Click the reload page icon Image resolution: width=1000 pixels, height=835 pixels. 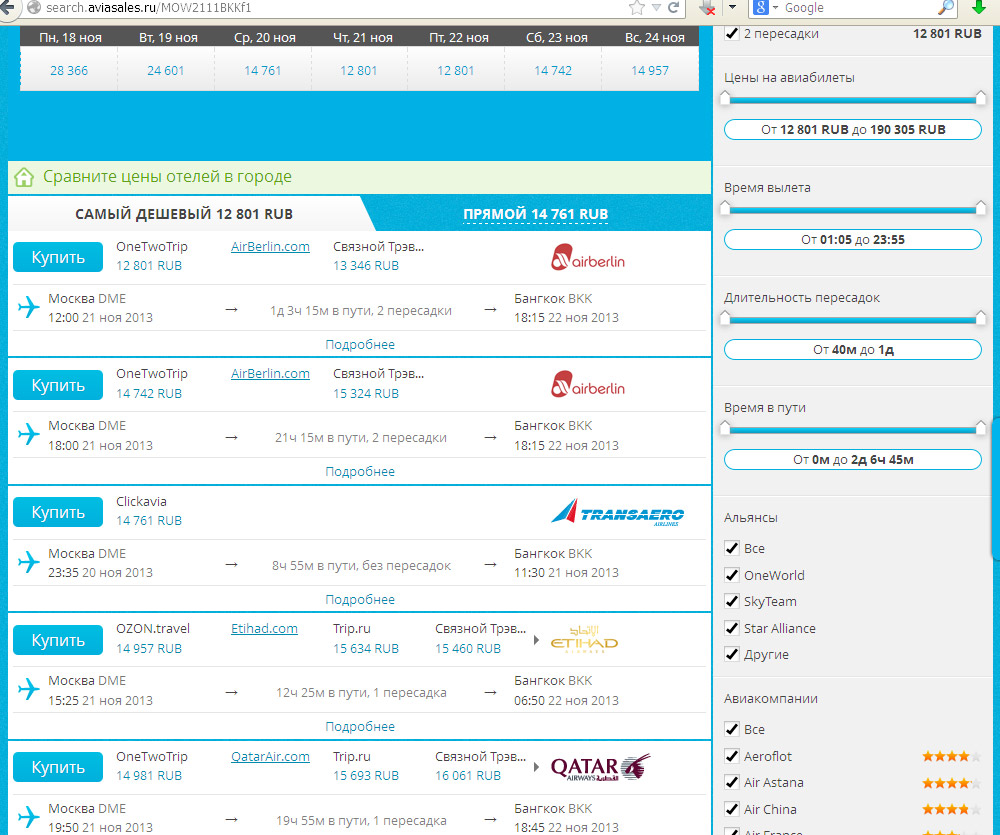click(x=673, y=8)
